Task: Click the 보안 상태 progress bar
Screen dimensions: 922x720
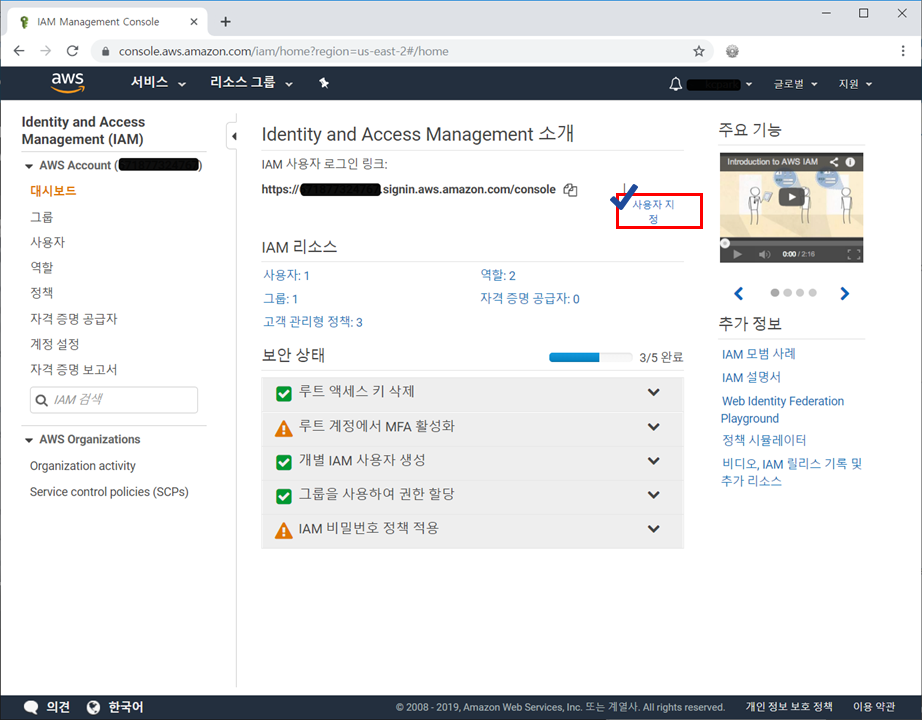Action: 590,357
